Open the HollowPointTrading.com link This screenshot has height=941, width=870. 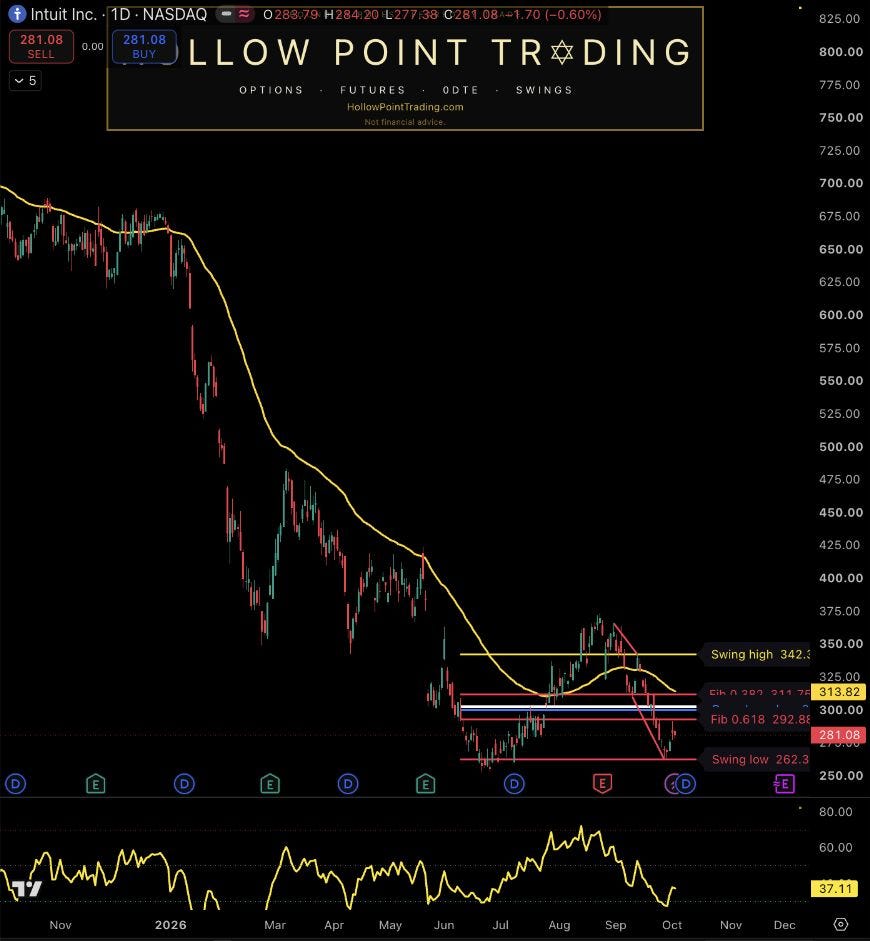405,107
